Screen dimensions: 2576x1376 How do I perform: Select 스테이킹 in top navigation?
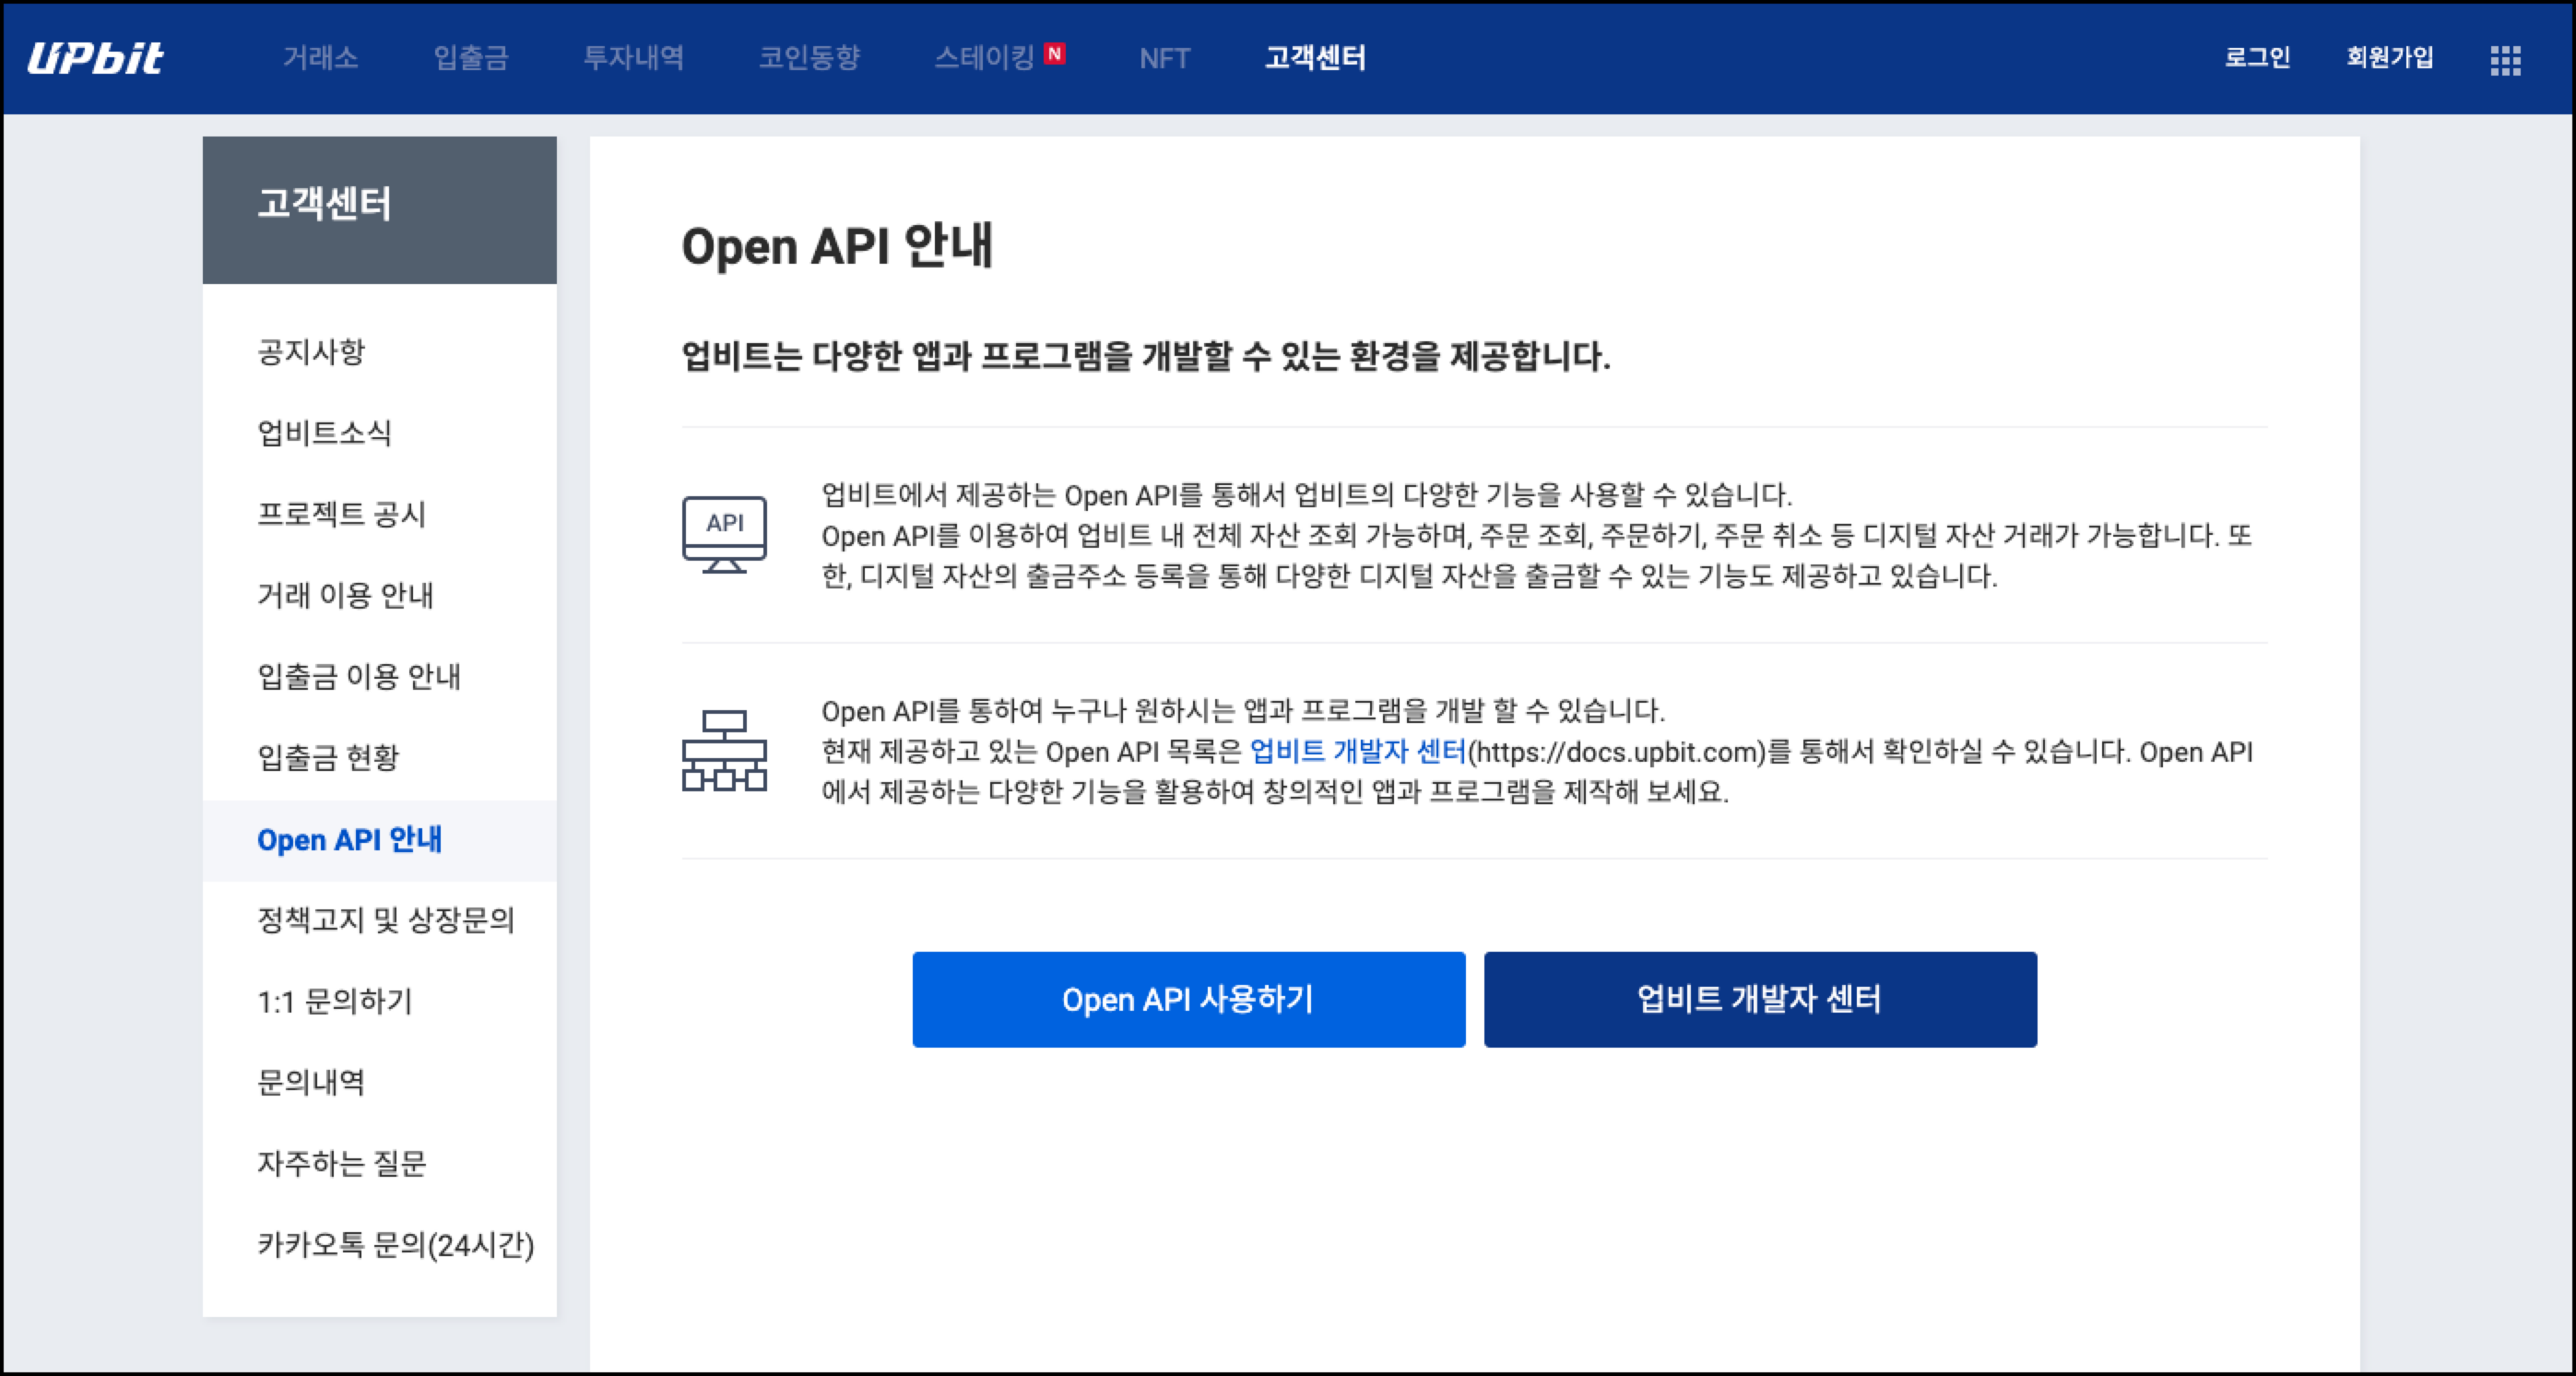coord(984,58)
